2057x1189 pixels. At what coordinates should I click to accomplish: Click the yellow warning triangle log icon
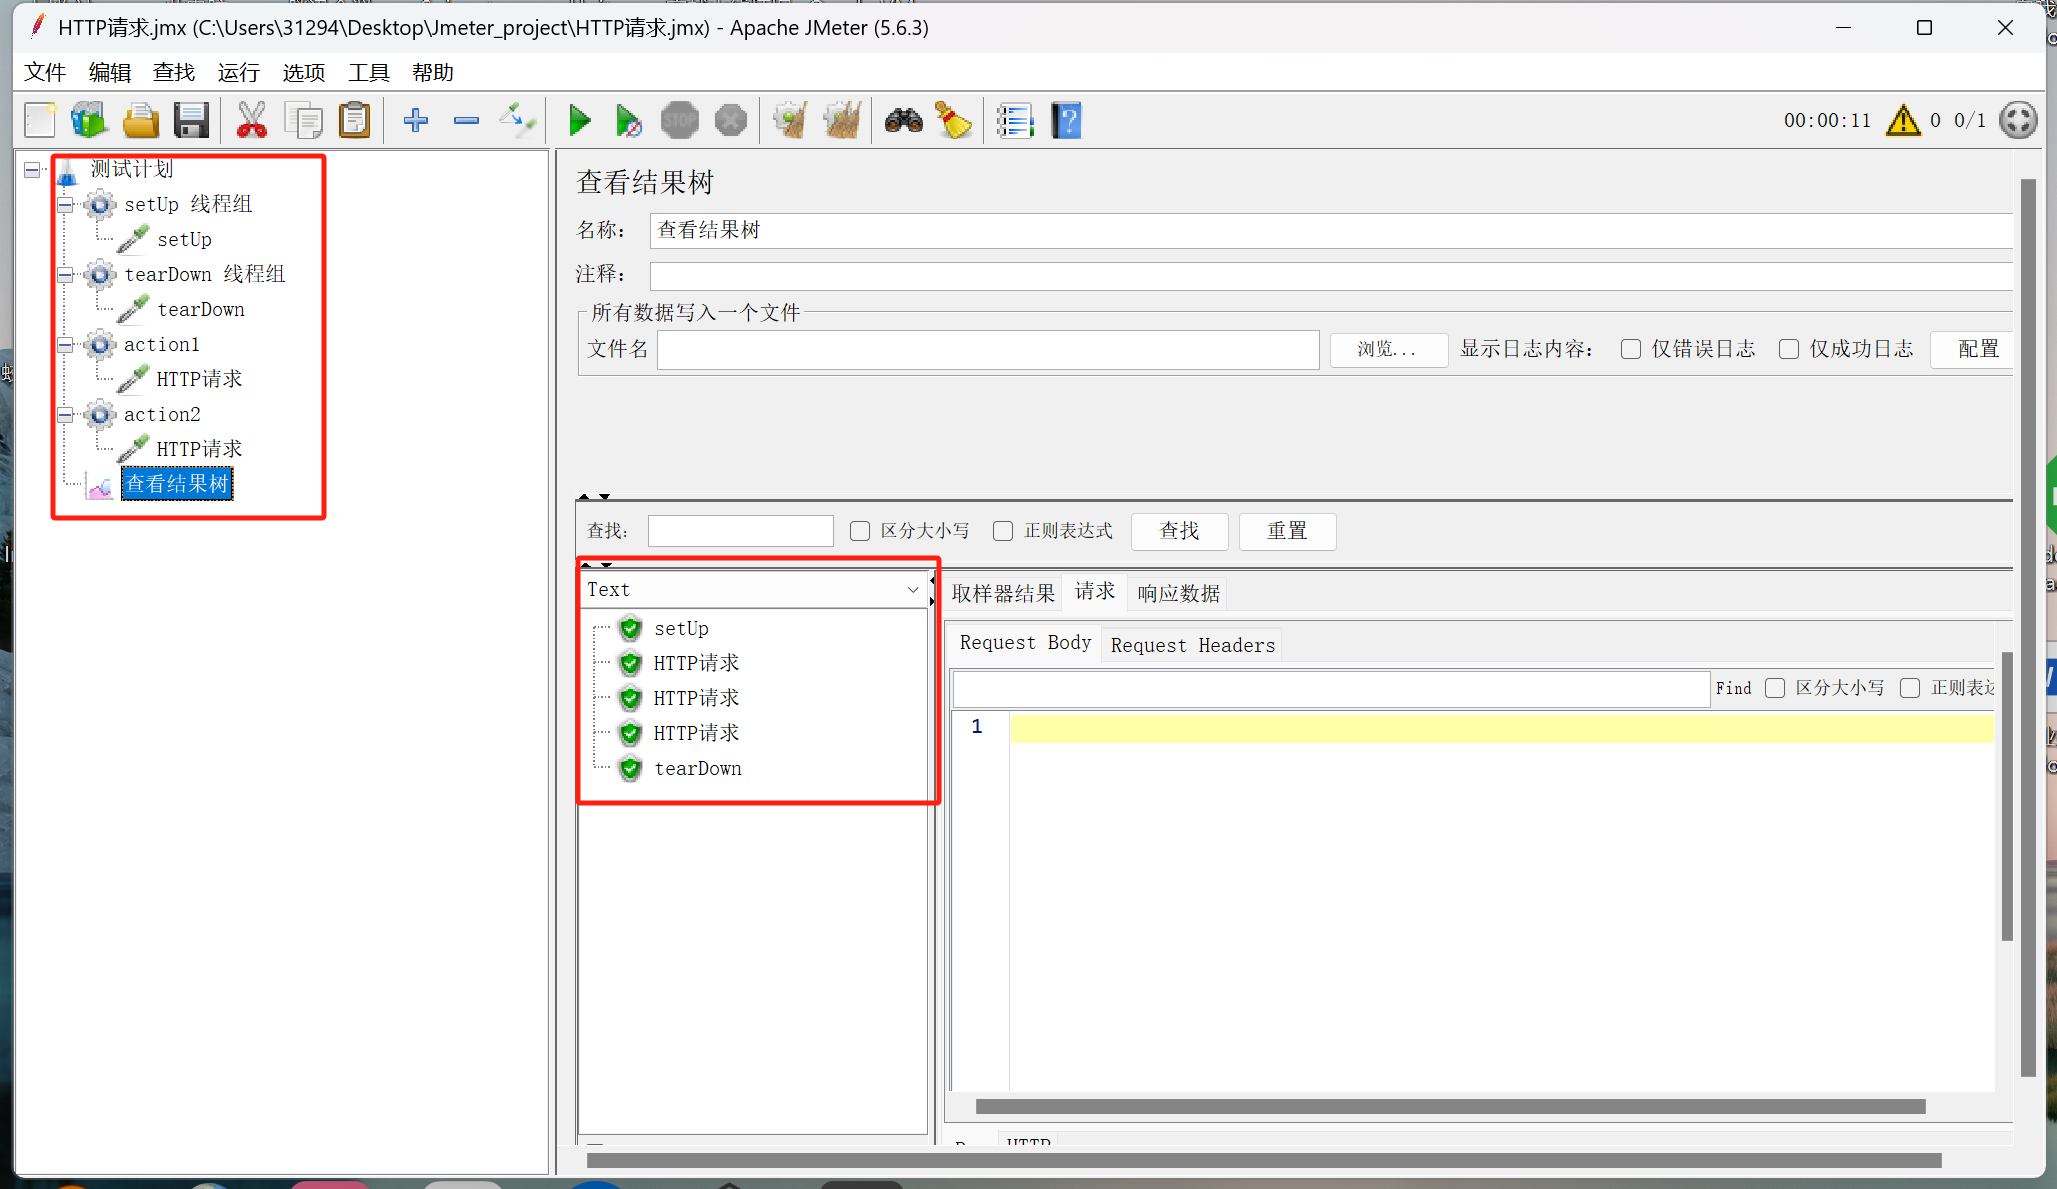coord(1902,121)
